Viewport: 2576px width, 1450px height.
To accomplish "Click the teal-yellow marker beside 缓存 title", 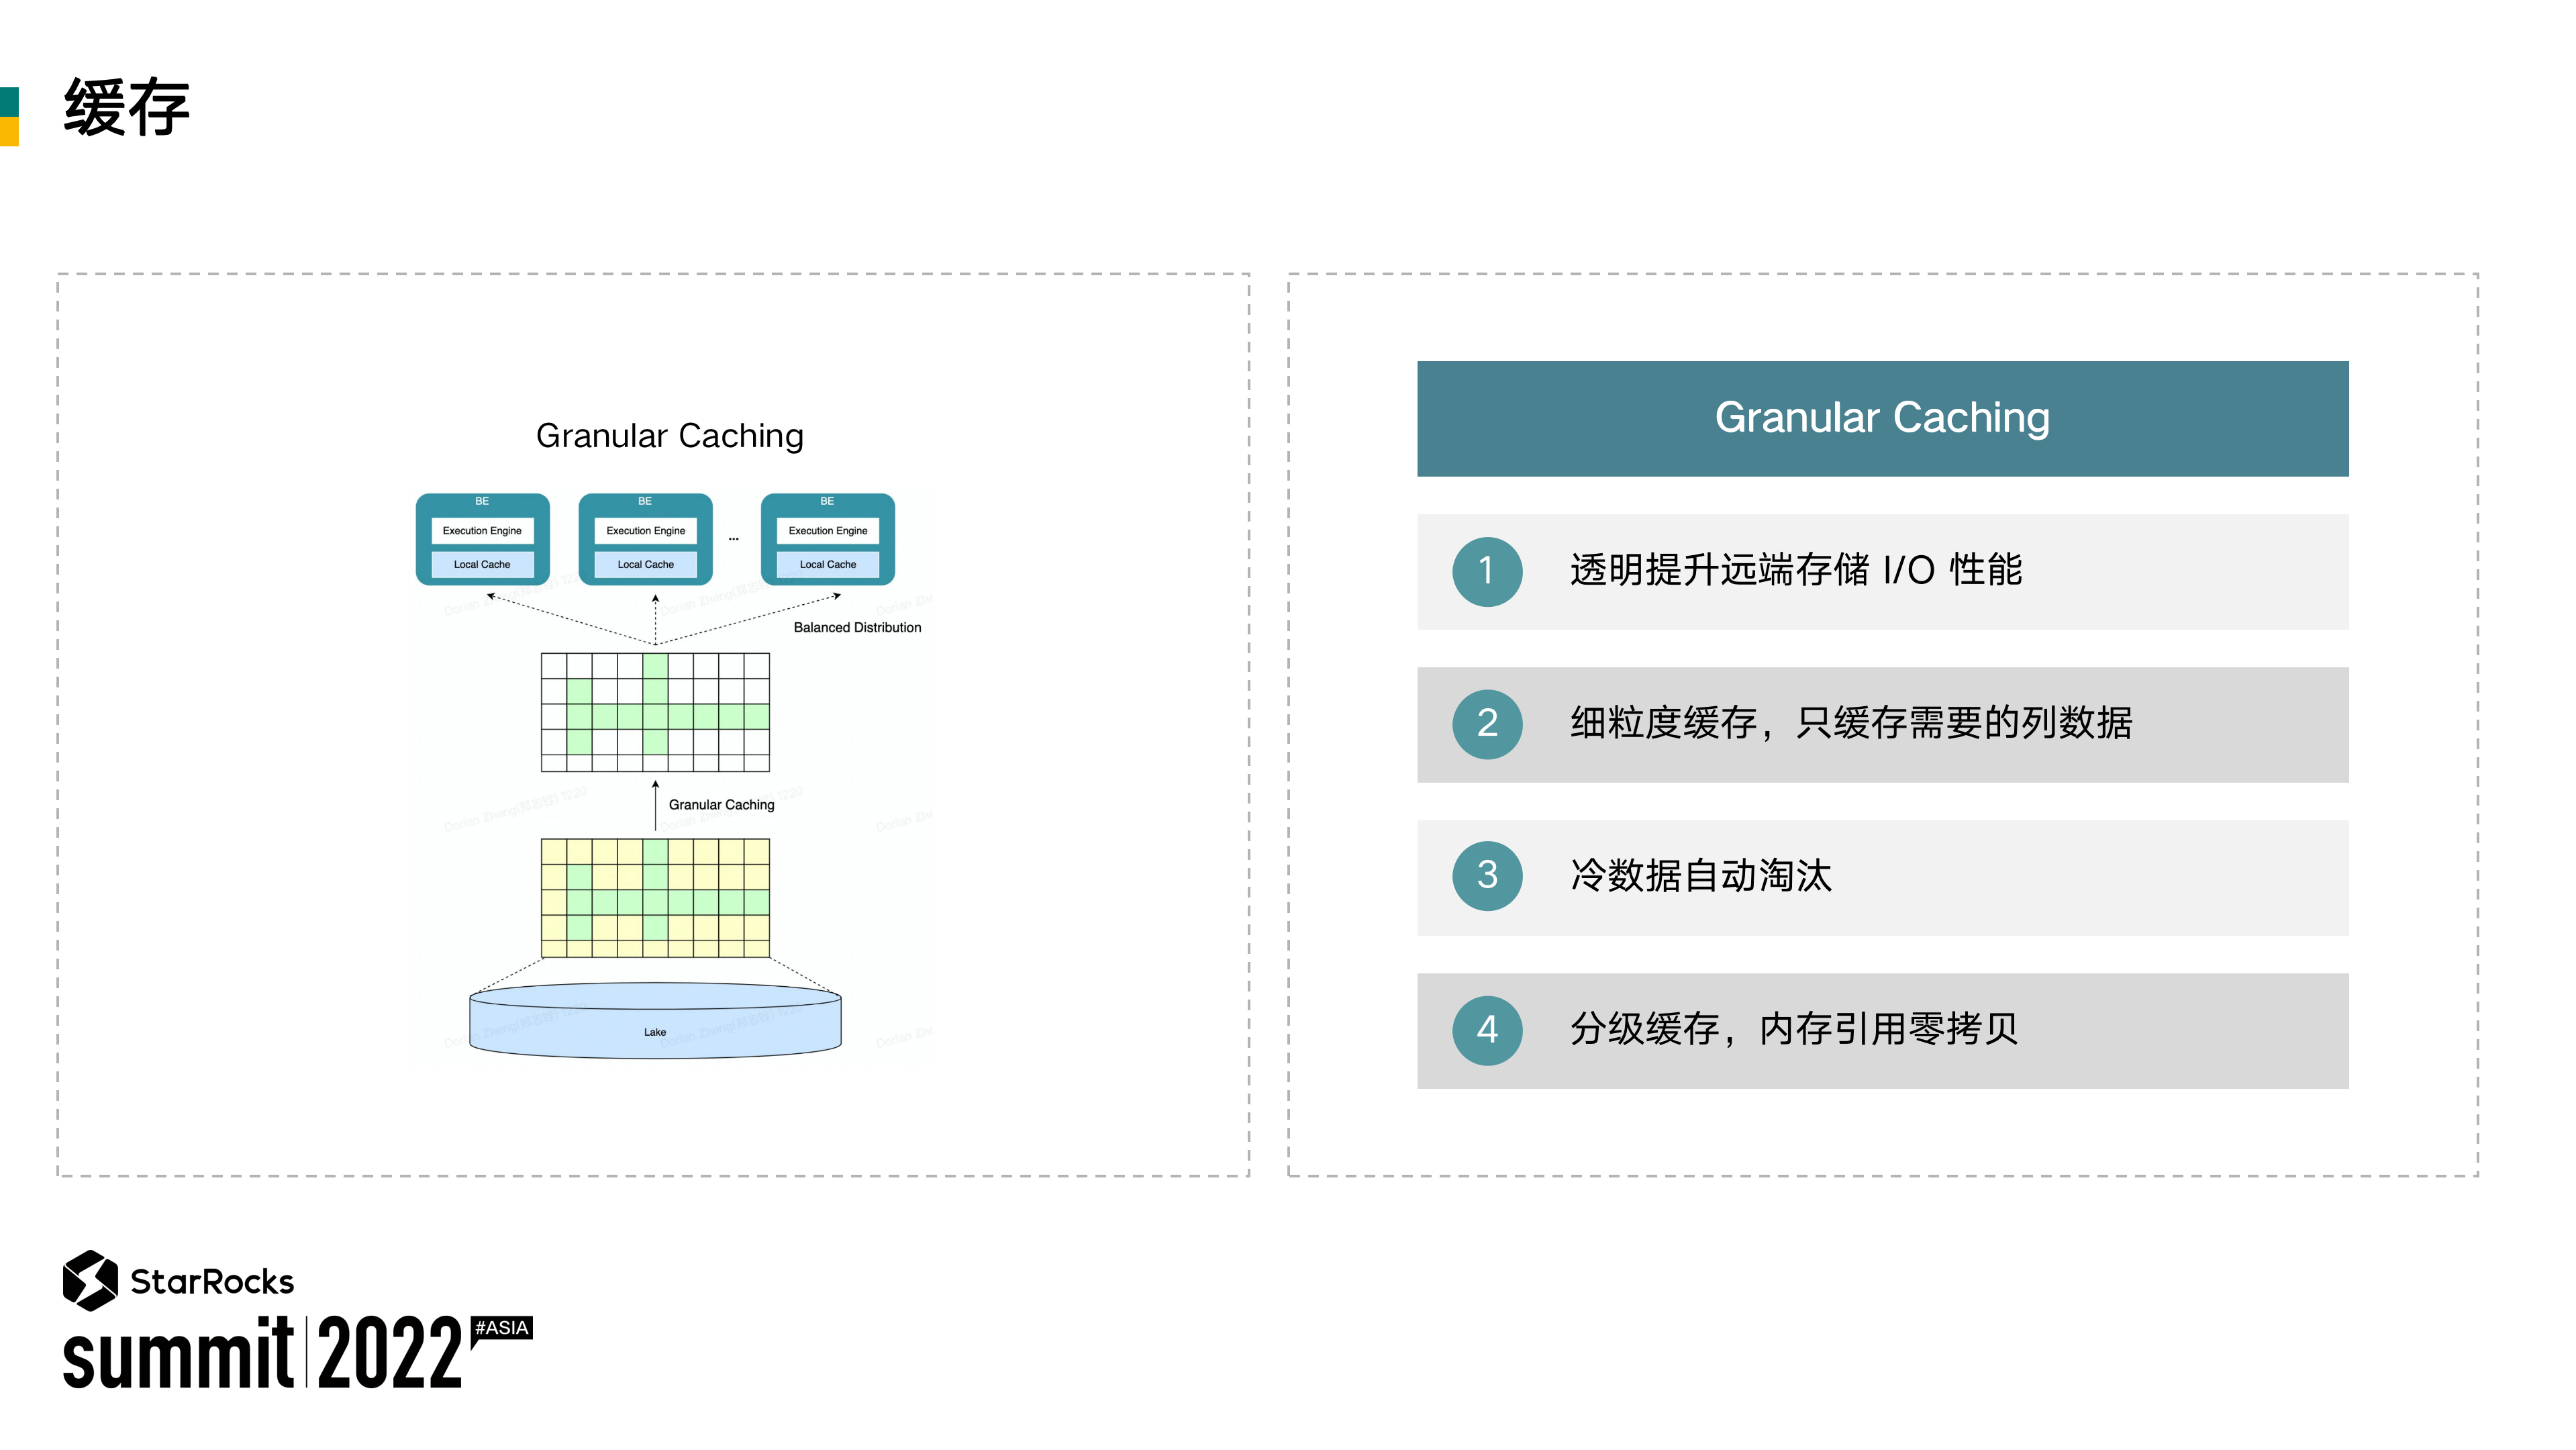I will tap(9, 116).
